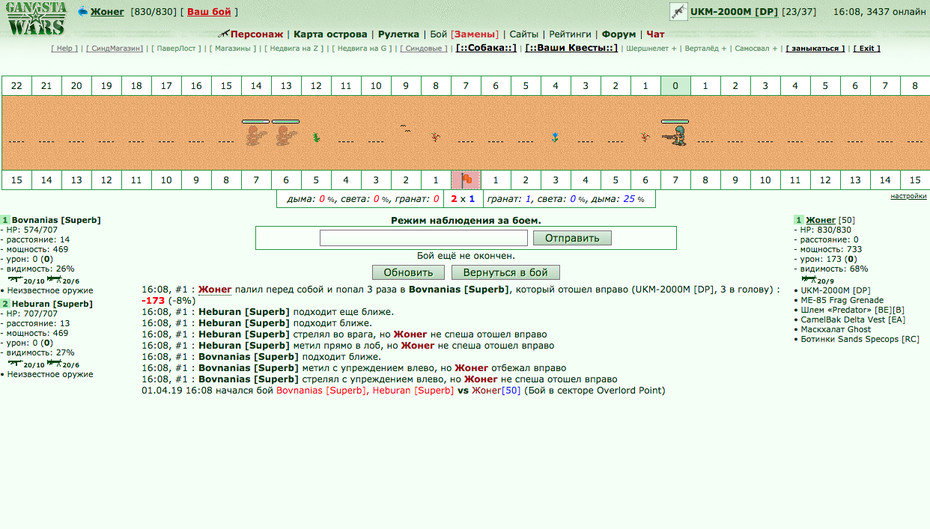Open the Рулетка menu item
The width and height of the screenshot is (930, 529).
tap(399, 34)
